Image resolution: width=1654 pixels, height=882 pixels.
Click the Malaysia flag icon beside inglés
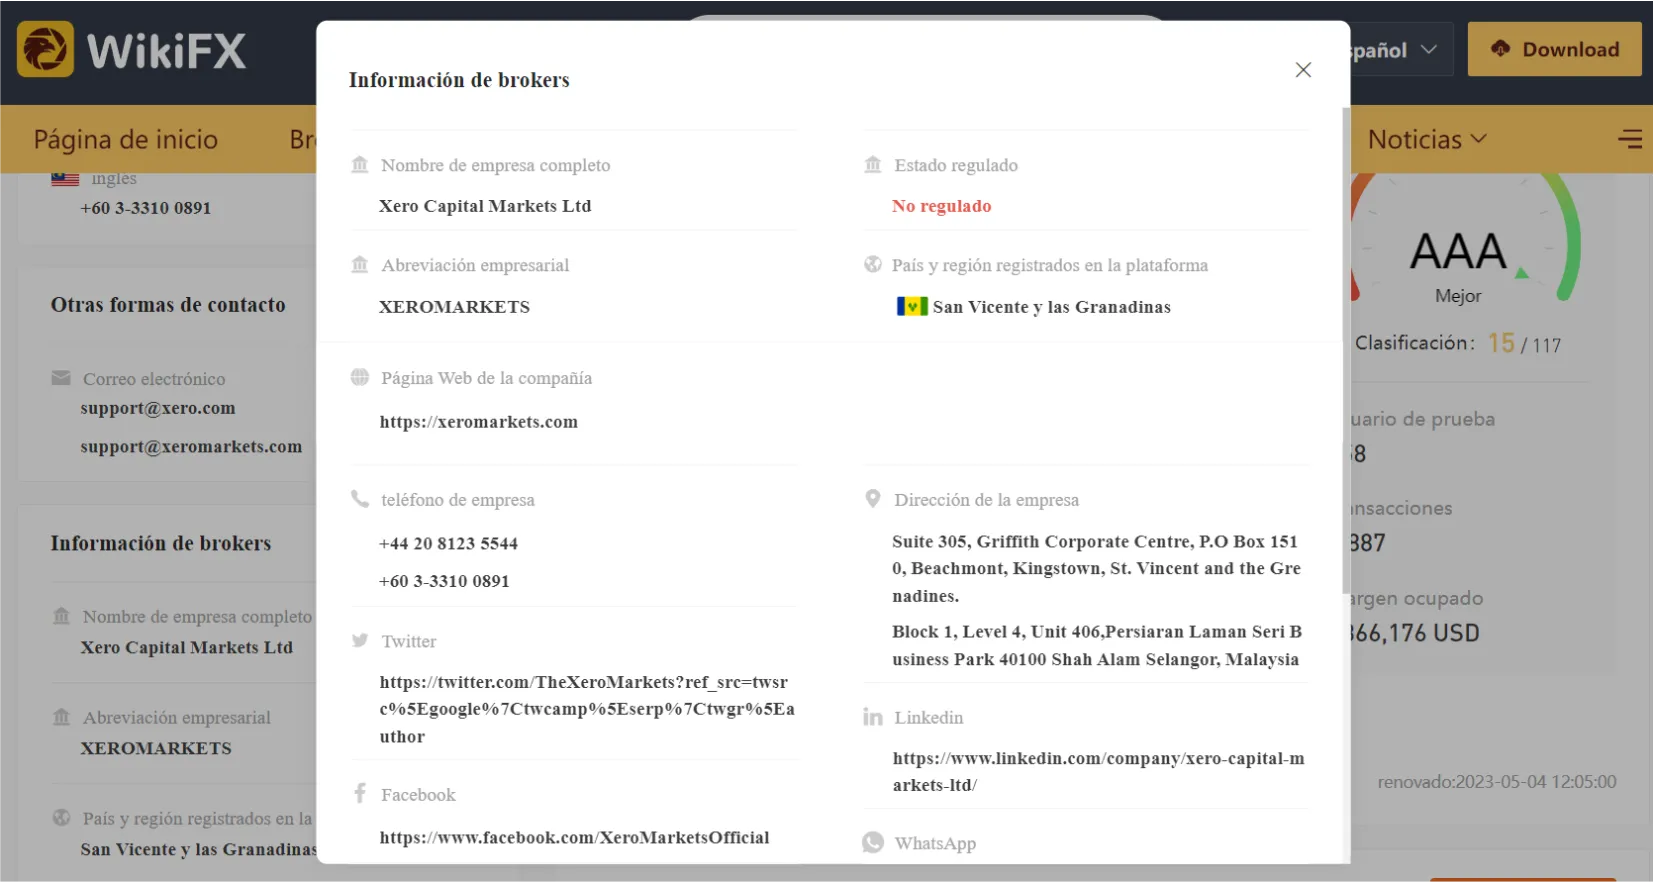pyautogui.click(x=65, y=179)
